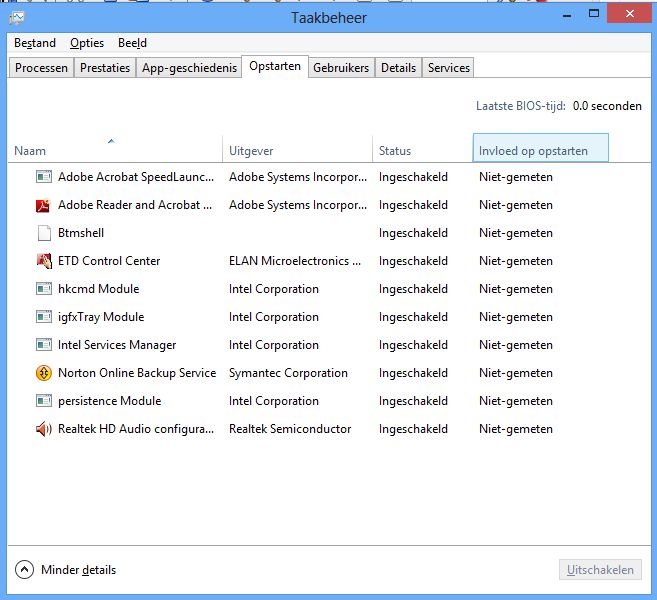
Task: Collapse view with Minder details arrow
Action: (24, 570)
